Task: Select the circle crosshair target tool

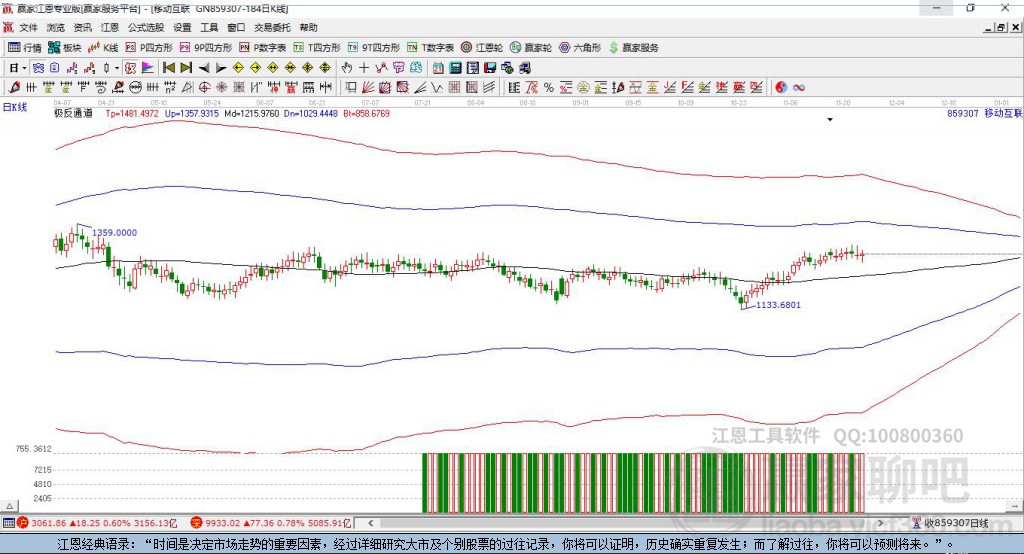Action: coord(204,88)
